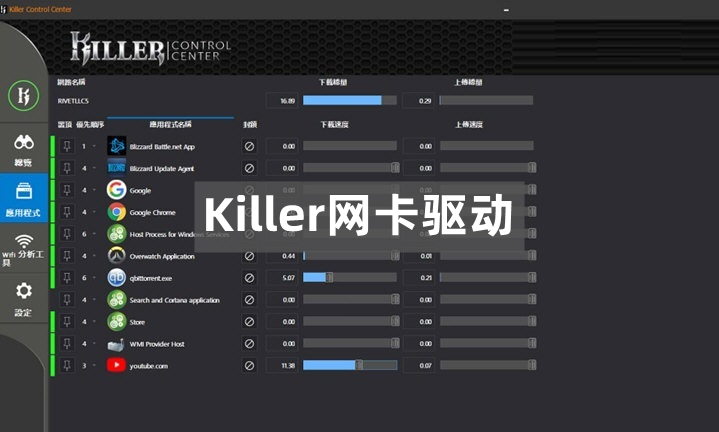
Task: Click the Overwatch Application icon
Action: pos(117,256)
